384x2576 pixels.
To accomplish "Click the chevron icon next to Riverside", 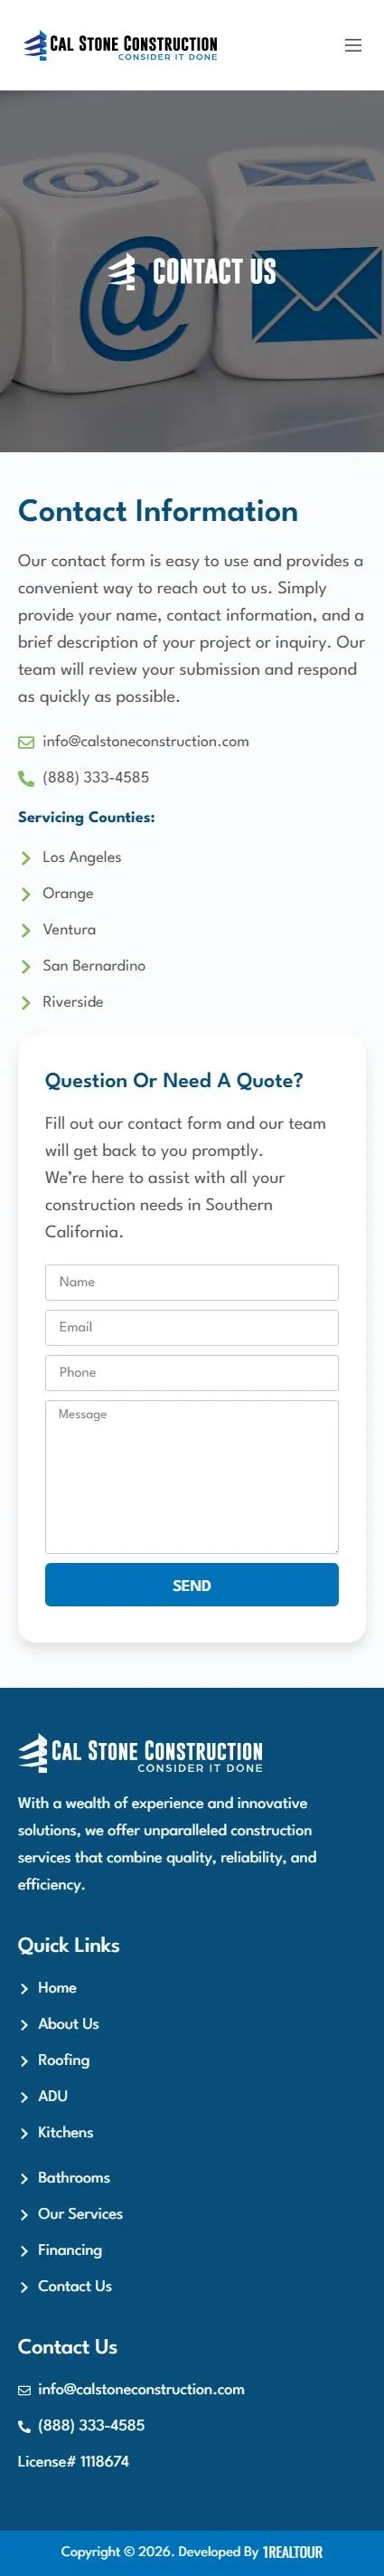I will click(x=26, y=1002).
